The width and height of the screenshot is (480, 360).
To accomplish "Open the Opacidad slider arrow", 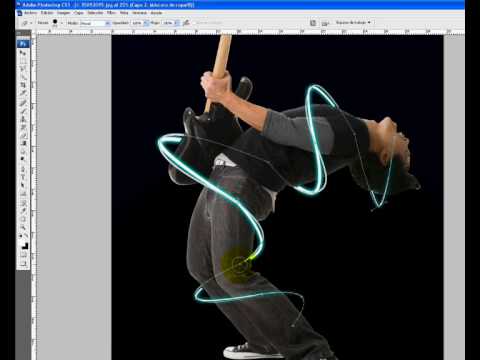I will [x=146, y=23].
